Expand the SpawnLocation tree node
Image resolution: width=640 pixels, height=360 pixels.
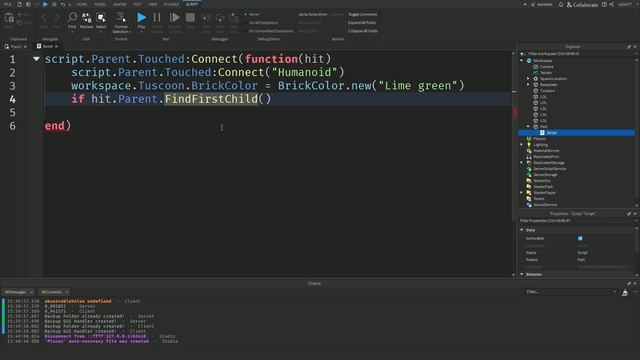[528, 78]
